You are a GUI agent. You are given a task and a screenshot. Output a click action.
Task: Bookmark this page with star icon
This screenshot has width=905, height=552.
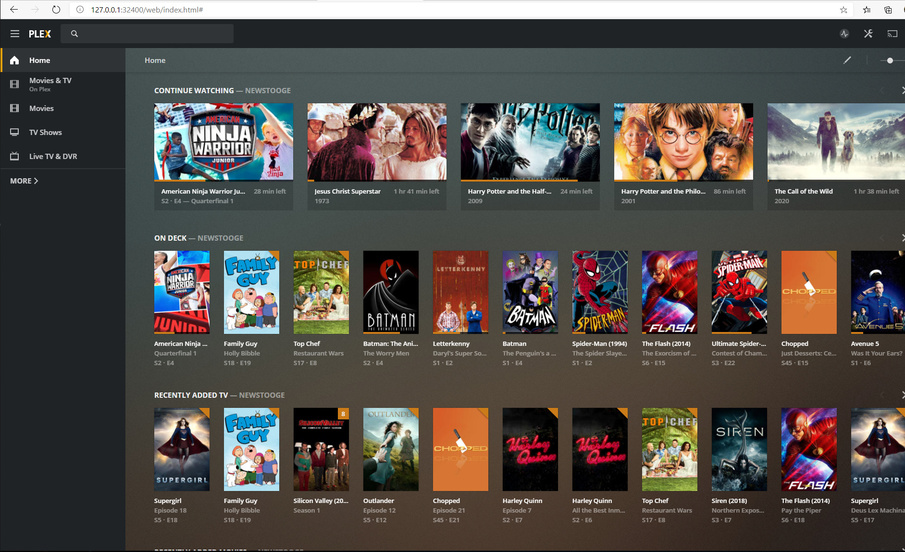(843, 10)
